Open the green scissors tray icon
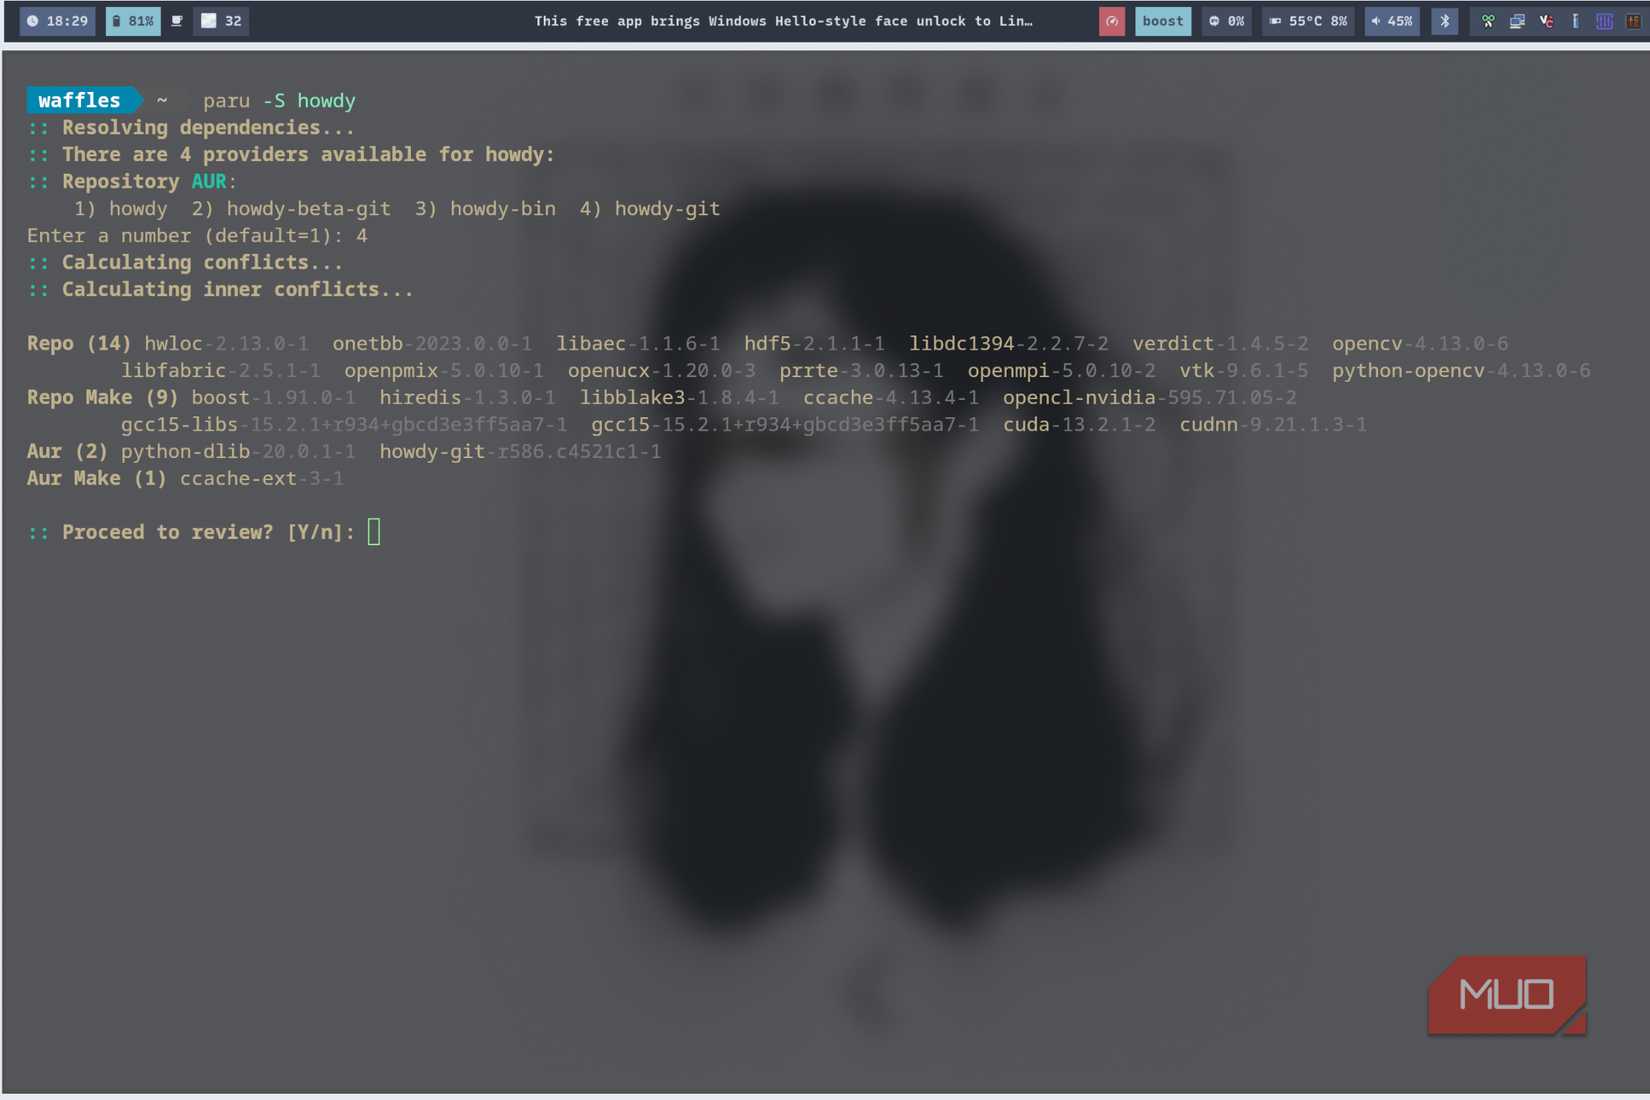The height and width of the screenshot is (1100, 1650). [1488, 21]
